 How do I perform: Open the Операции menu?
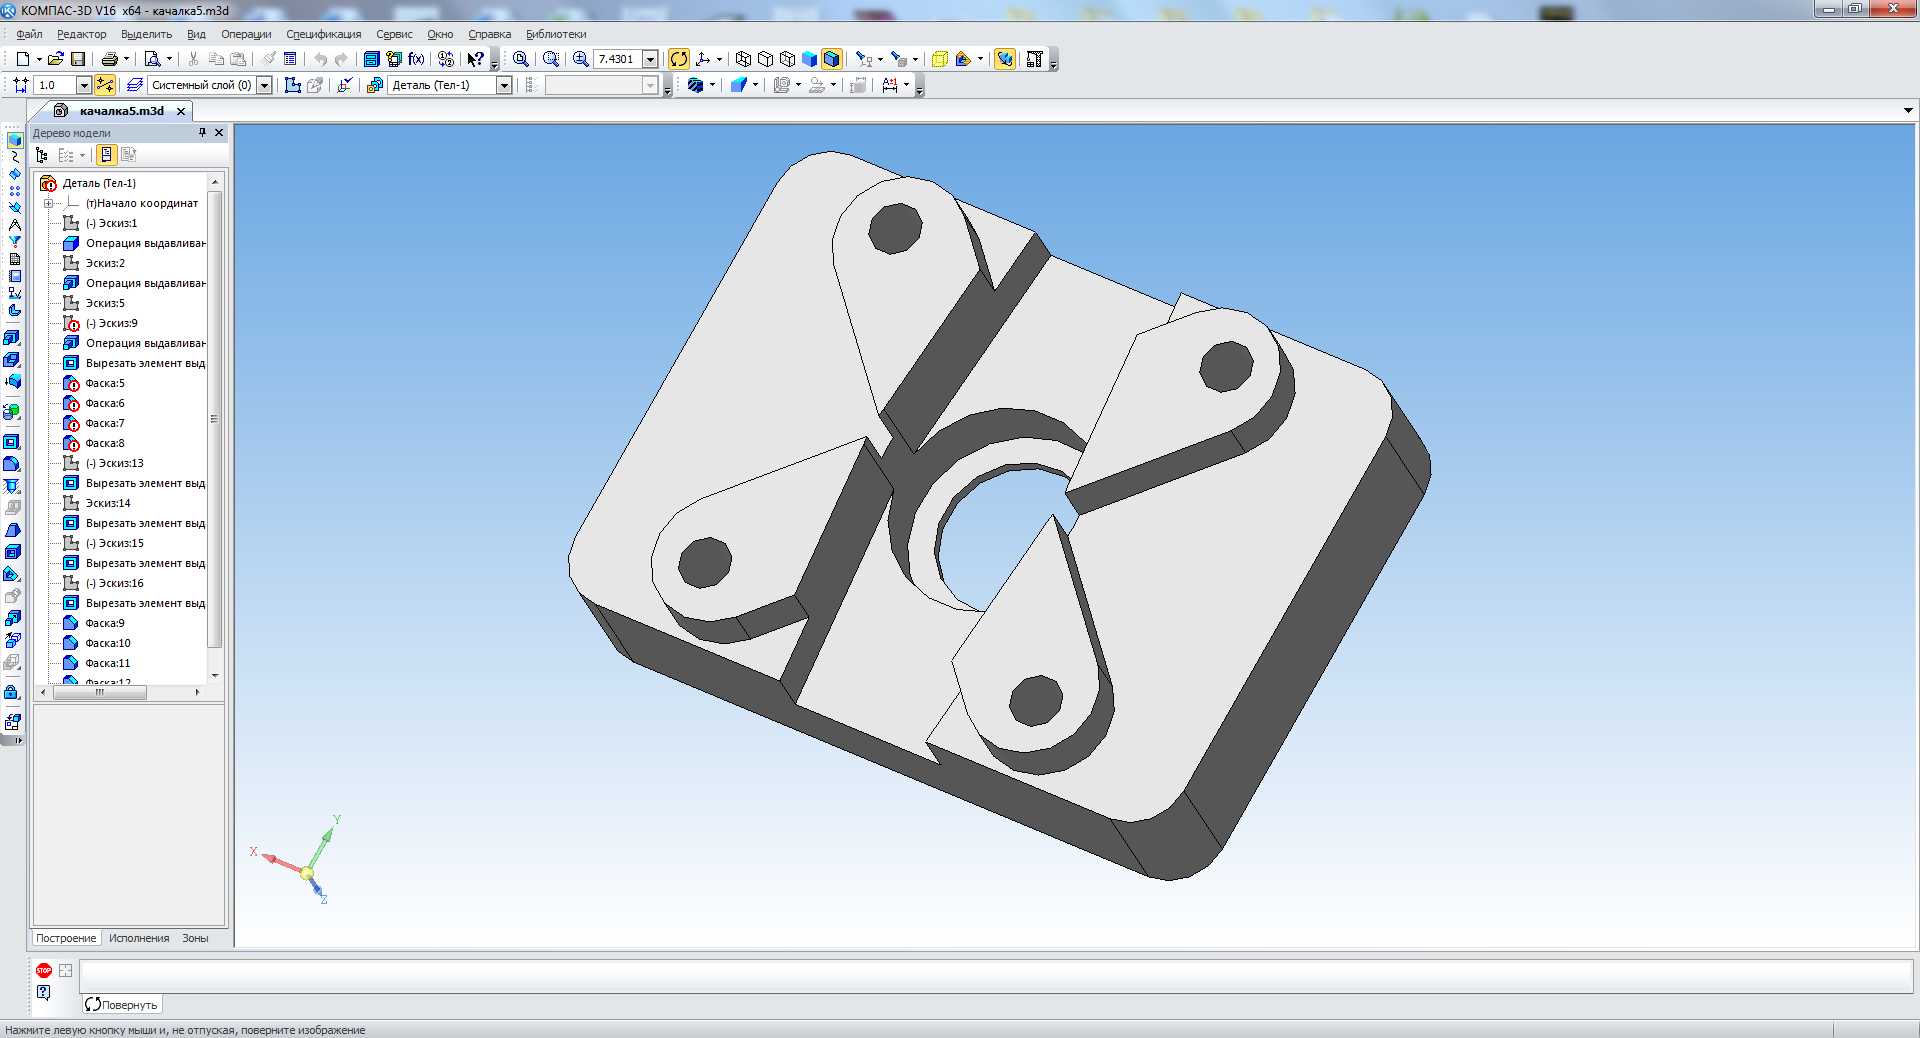[246, 34]
